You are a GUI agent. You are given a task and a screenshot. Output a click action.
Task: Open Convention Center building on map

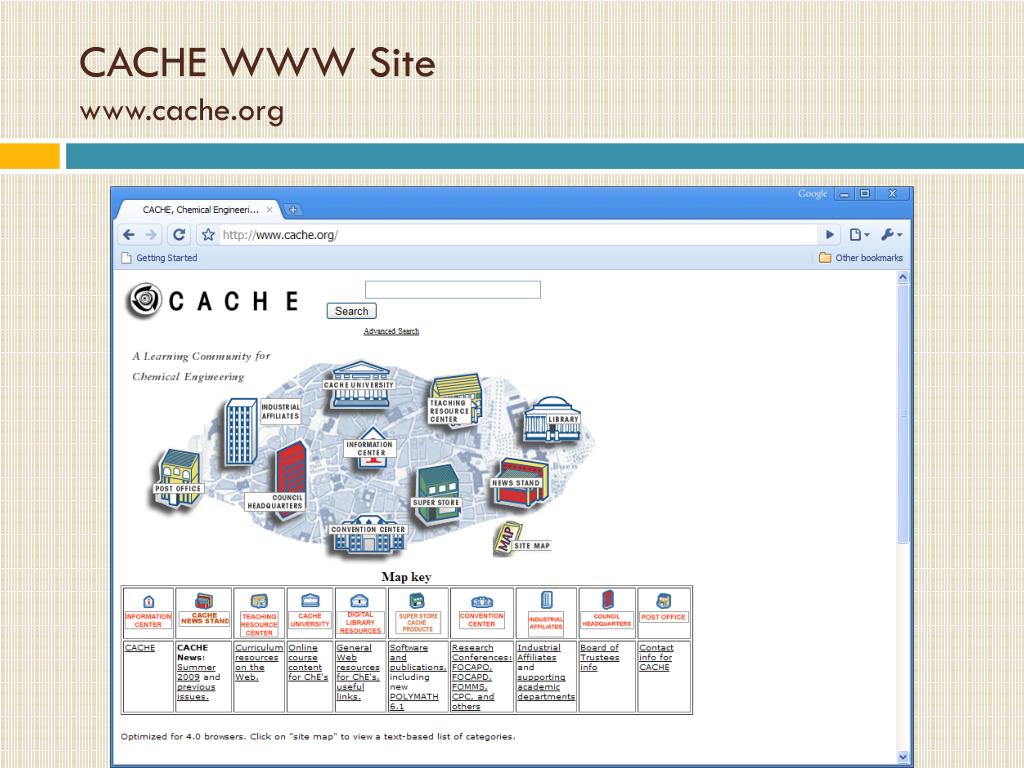click(368, 536)
